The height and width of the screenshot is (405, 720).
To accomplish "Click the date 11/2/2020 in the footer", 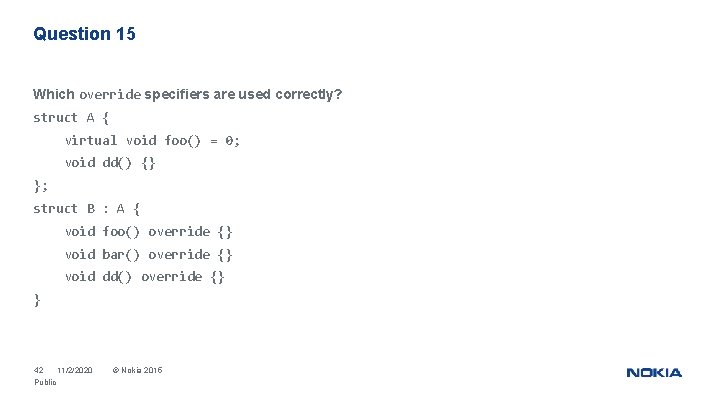I will 75,371.
